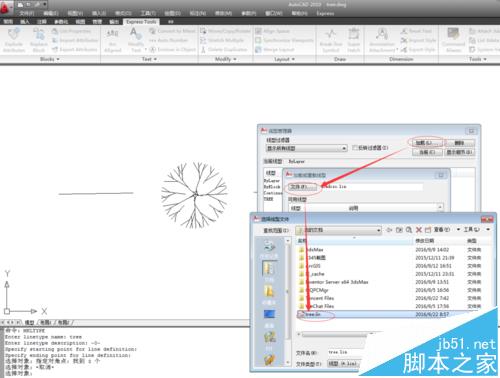This screenshot has width=500, height=378.
Task: Select the 3dsMax folder
Action: point(311,250)
